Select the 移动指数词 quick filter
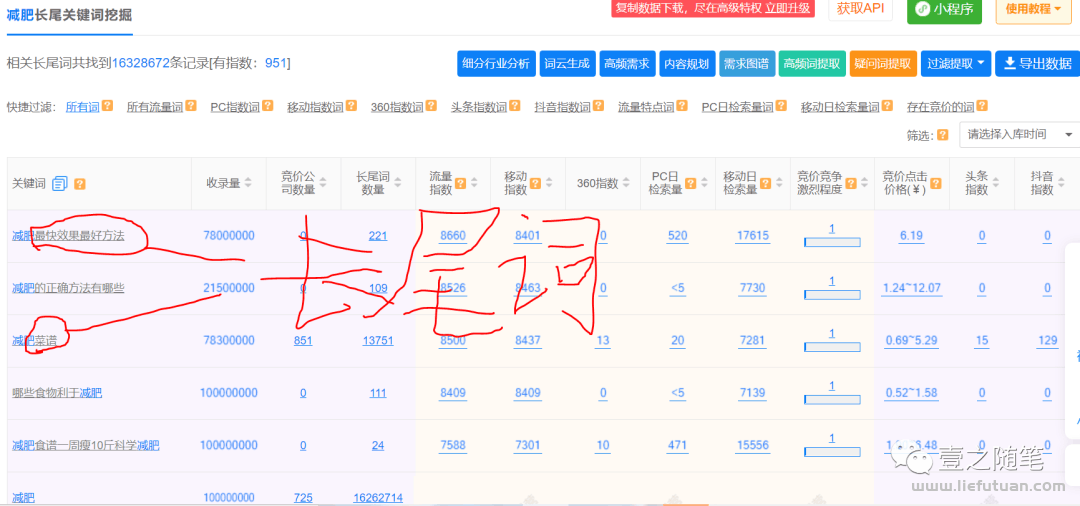This screenshot has width=1080, height=506. (315, 107)
